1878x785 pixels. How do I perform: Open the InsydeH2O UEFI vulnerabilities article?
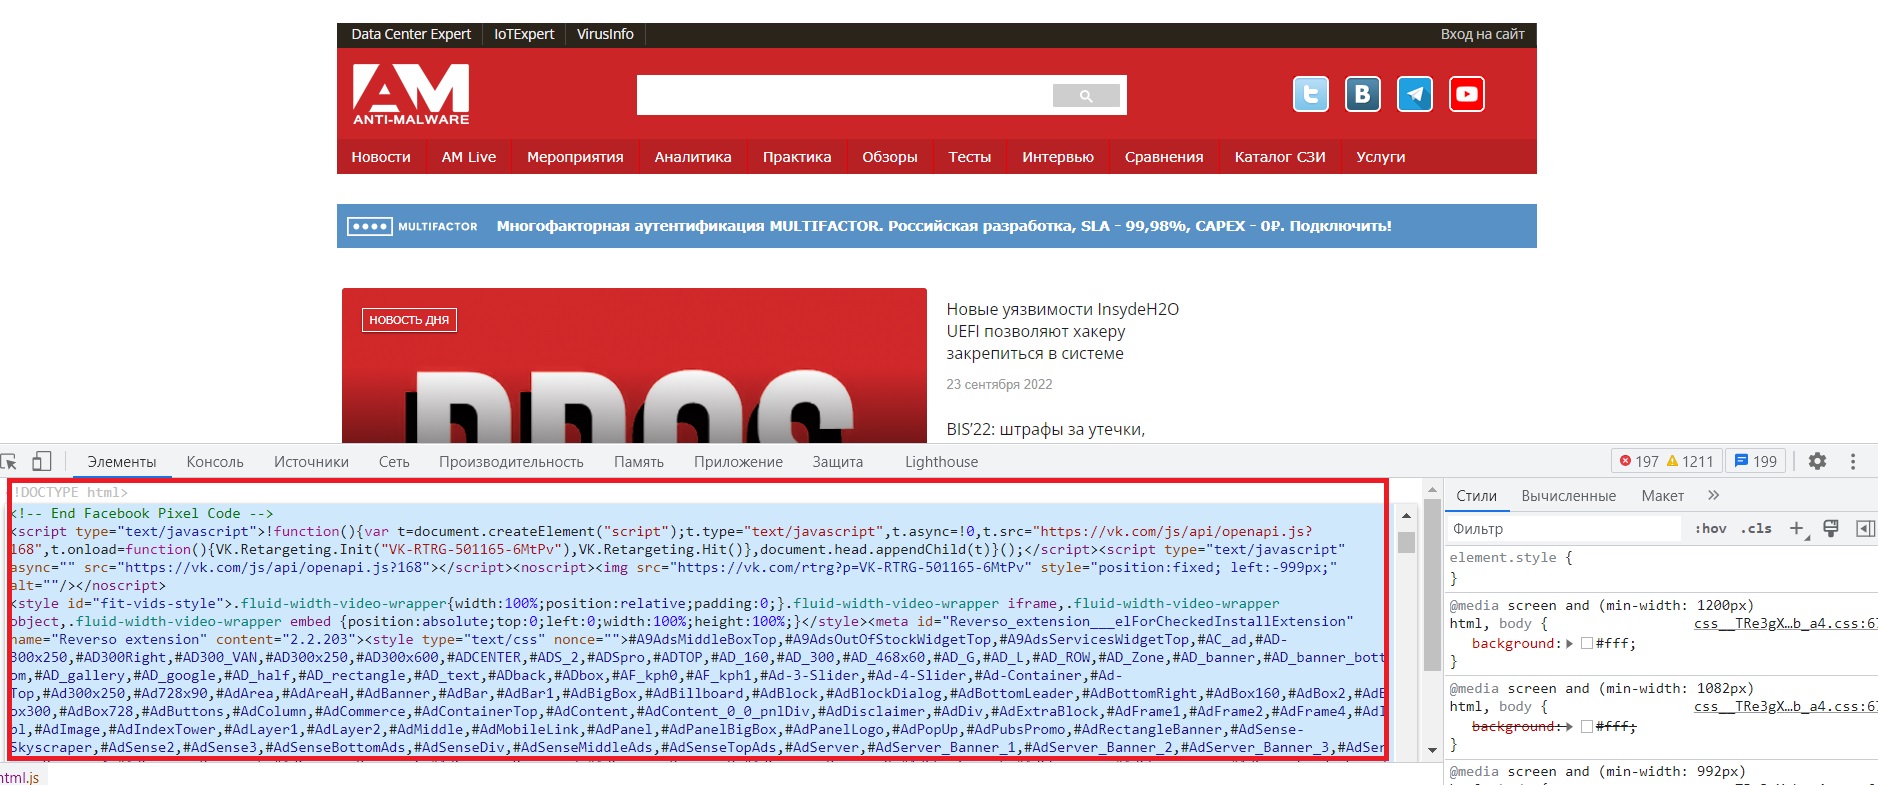tap(1063, 331)
